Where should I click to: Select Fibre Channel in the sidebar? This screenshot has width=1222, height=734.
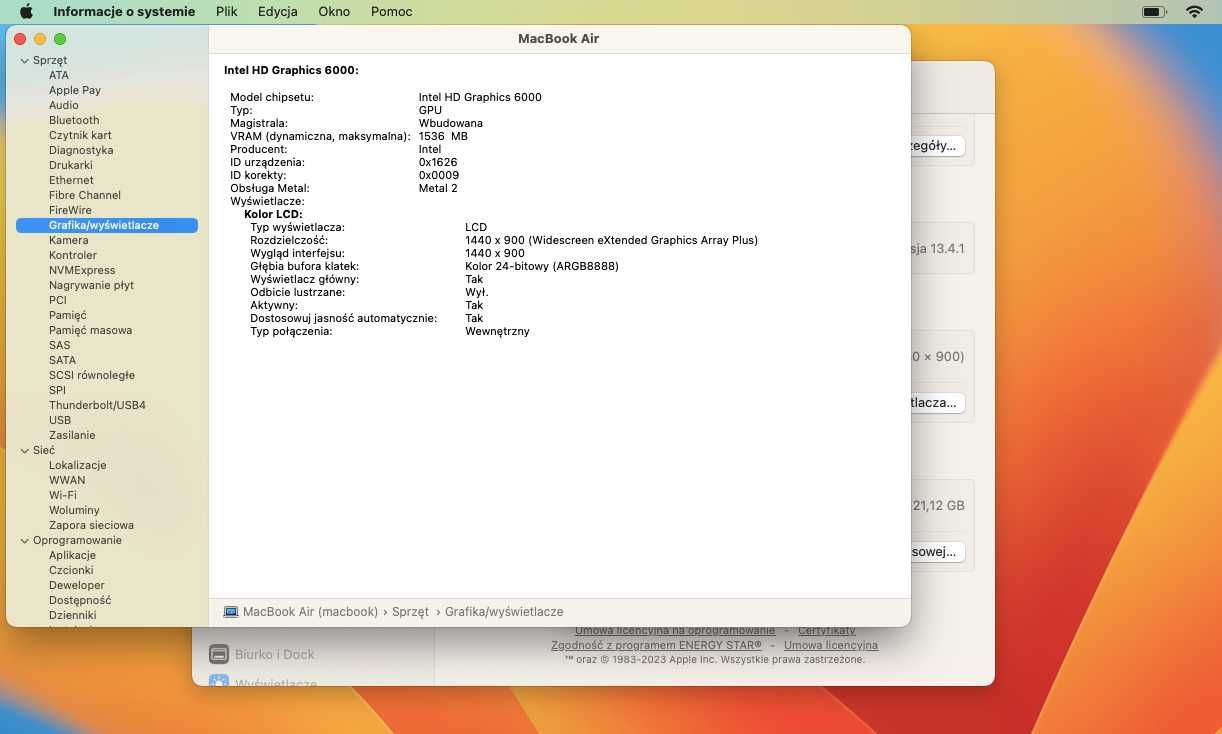pyautogui.click(x=85, y=195)
